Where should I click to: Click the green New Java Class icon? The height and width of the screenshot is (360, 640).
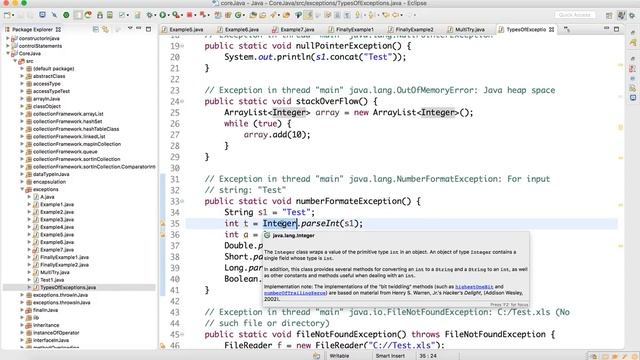[x=238, y=15]
